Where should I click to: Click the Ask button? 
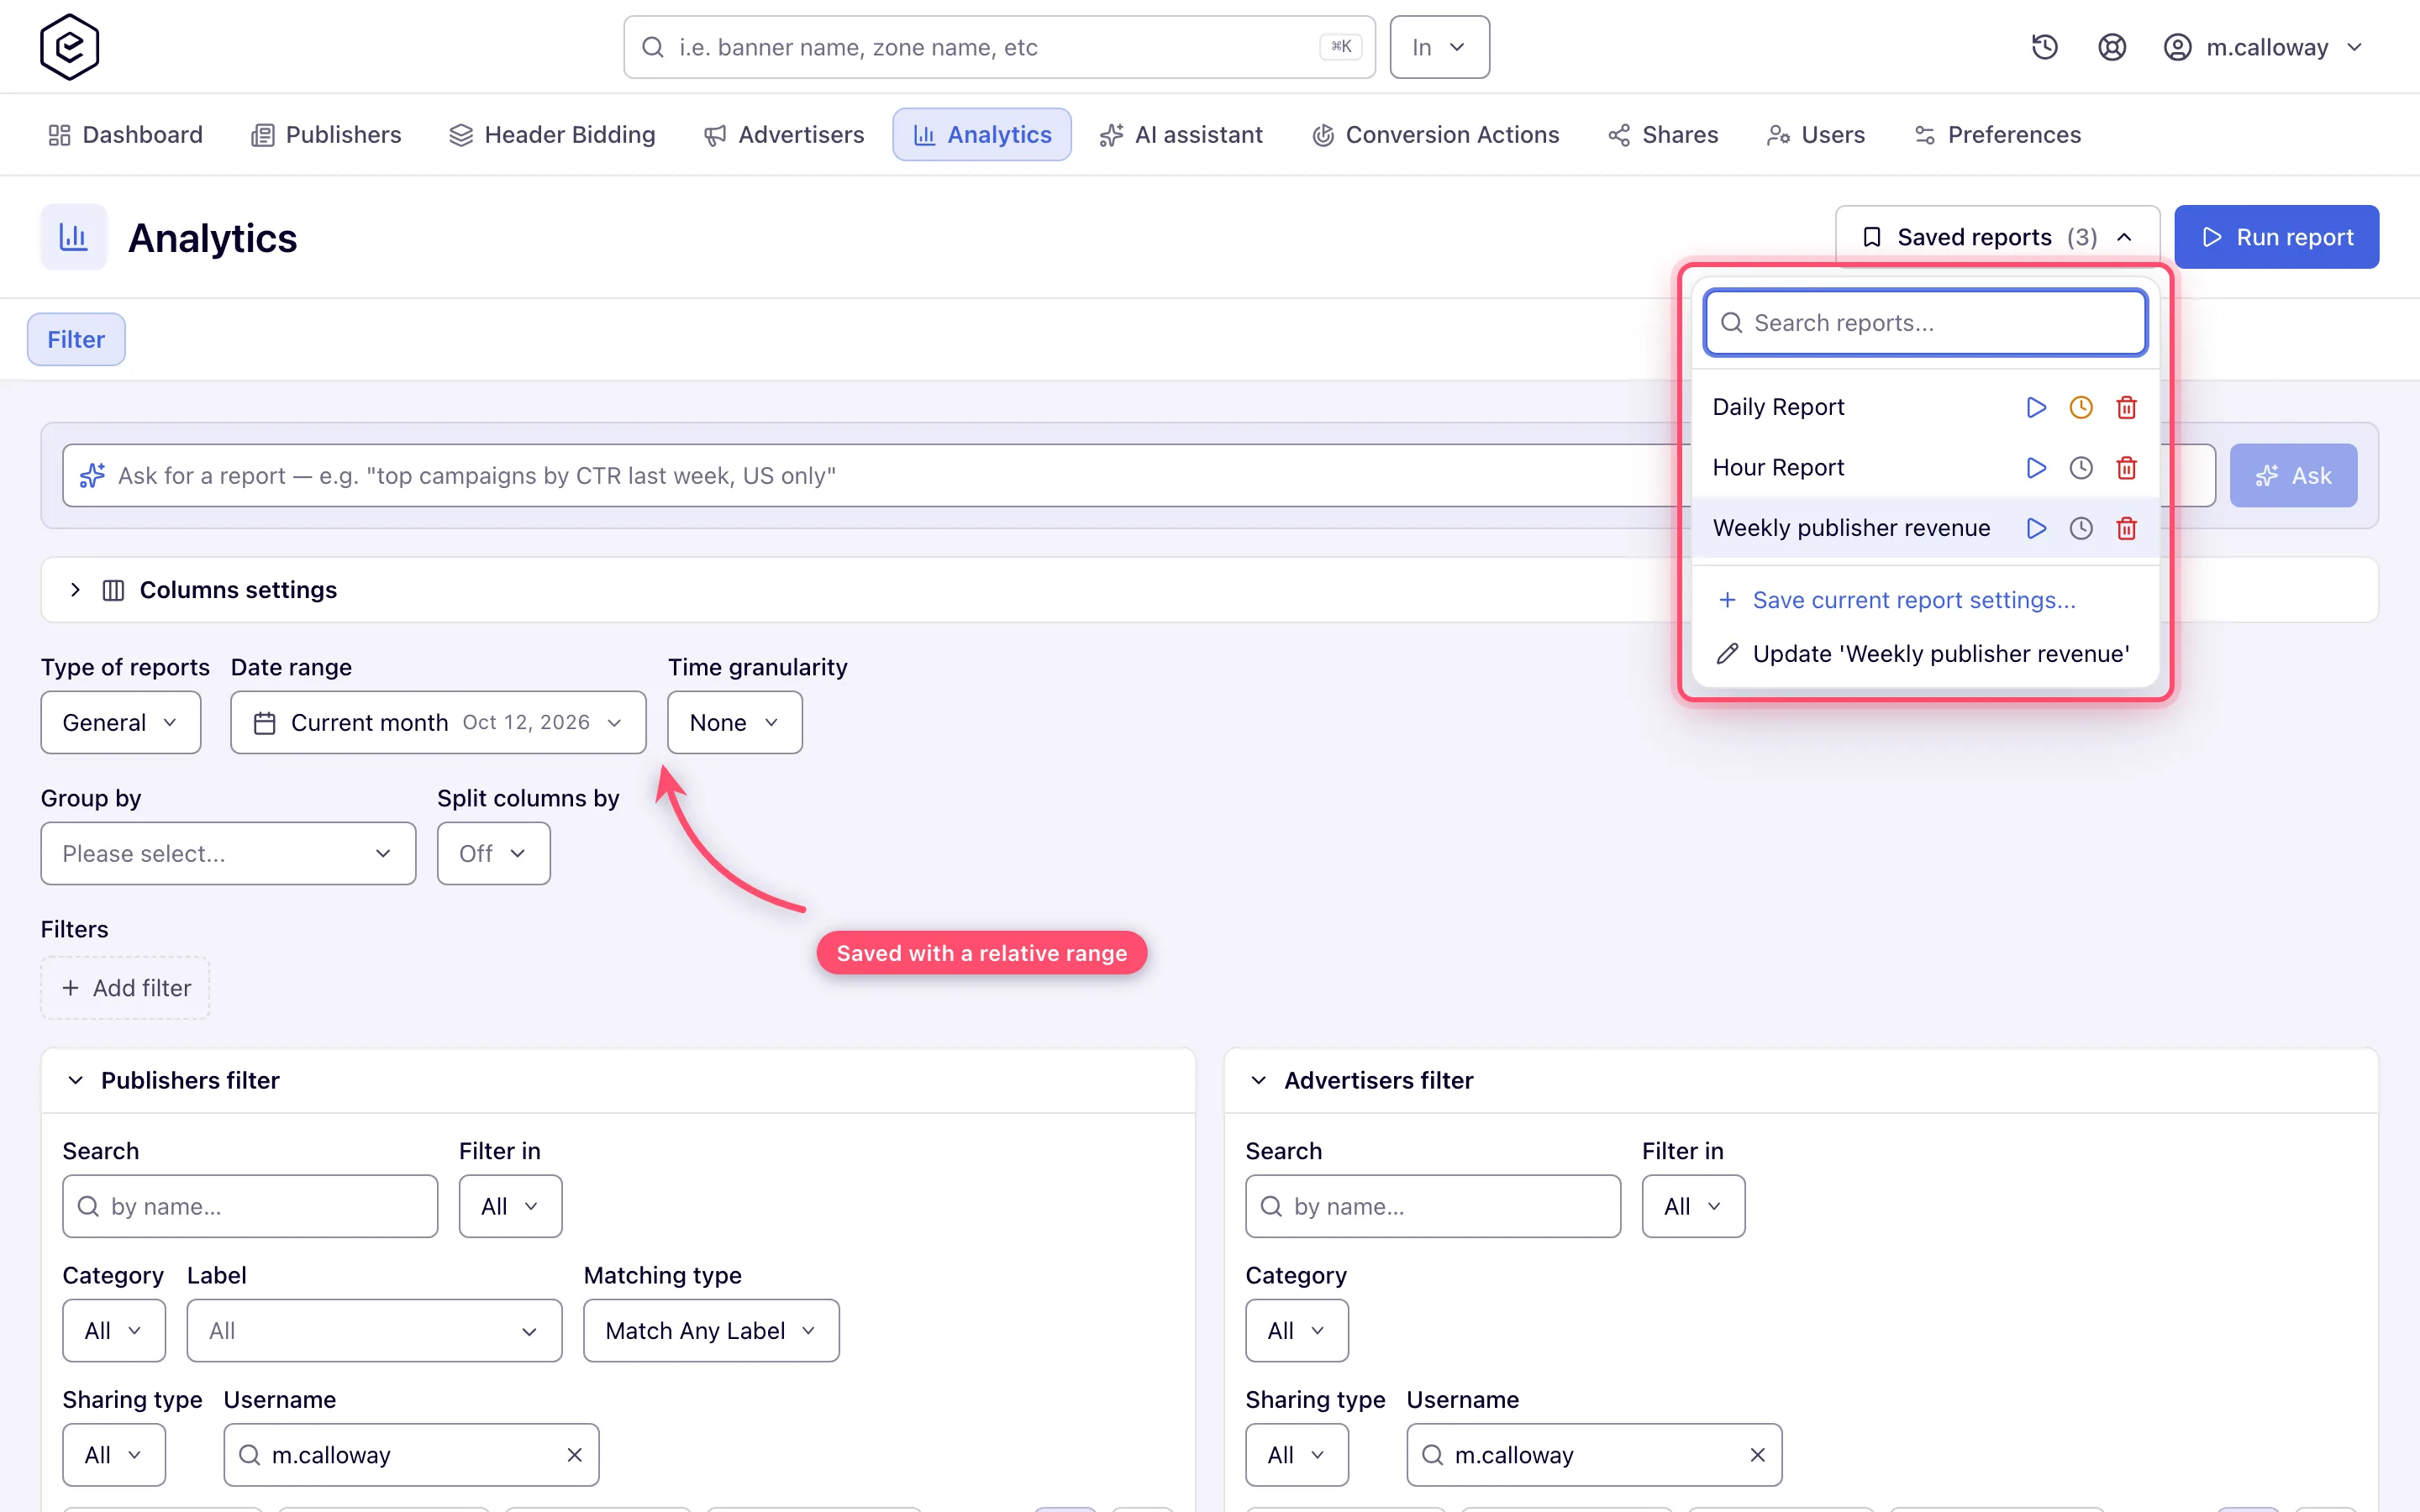point(2293,475)
